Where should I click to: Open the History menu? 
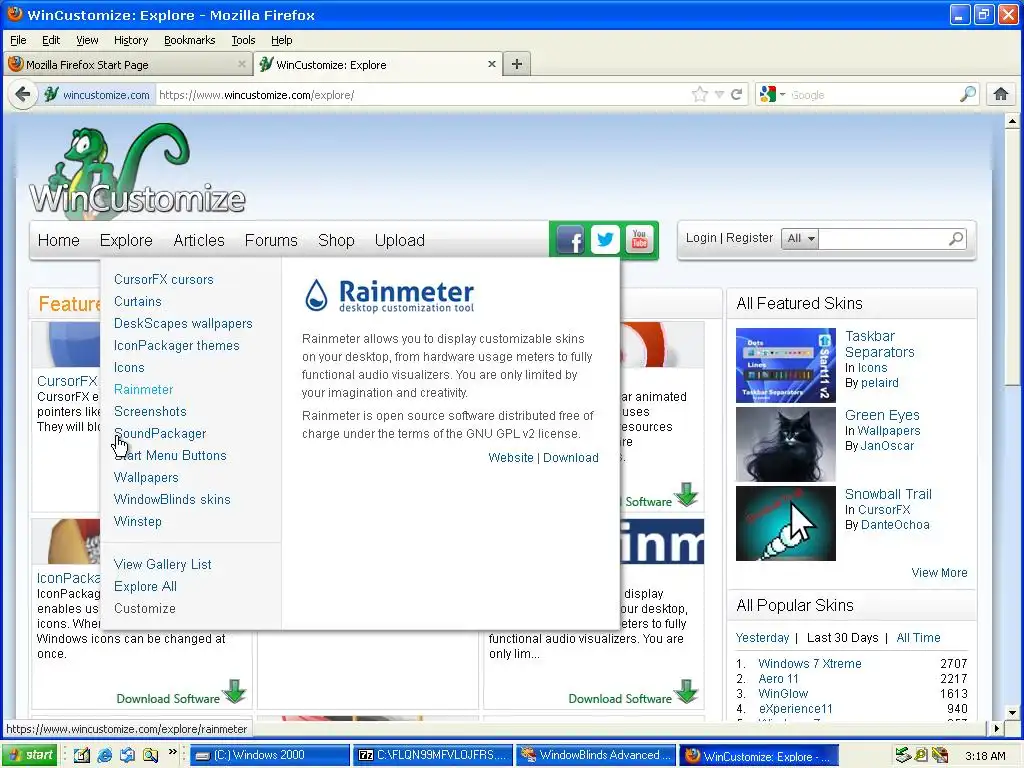tap(131, 40)
